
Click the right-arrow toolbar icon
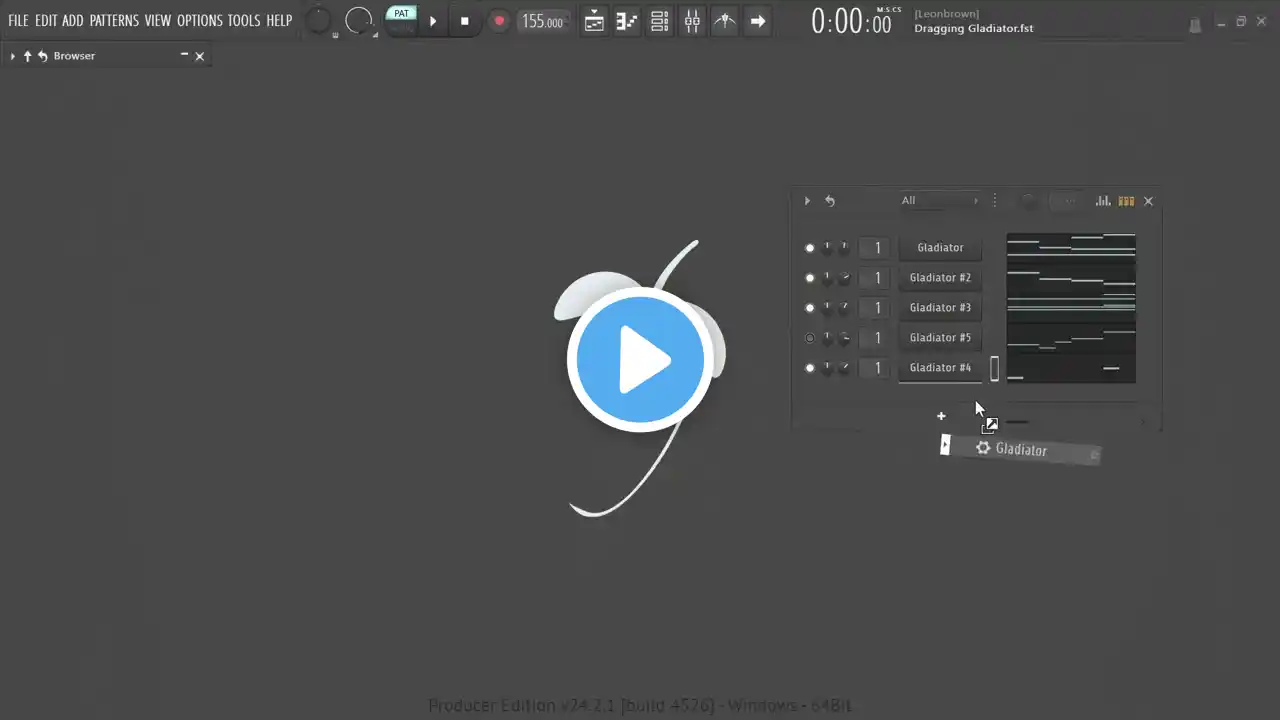click(758, 21)
